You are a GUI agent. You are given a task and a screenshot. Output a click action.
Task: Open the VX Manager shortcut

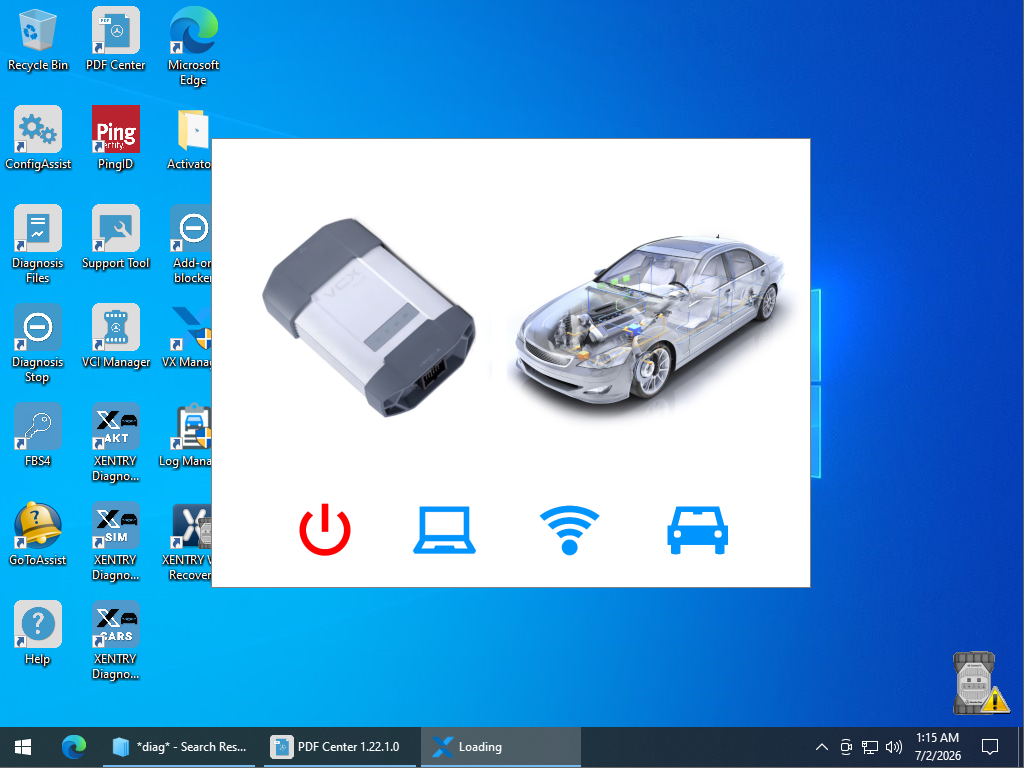click(188, 336)
